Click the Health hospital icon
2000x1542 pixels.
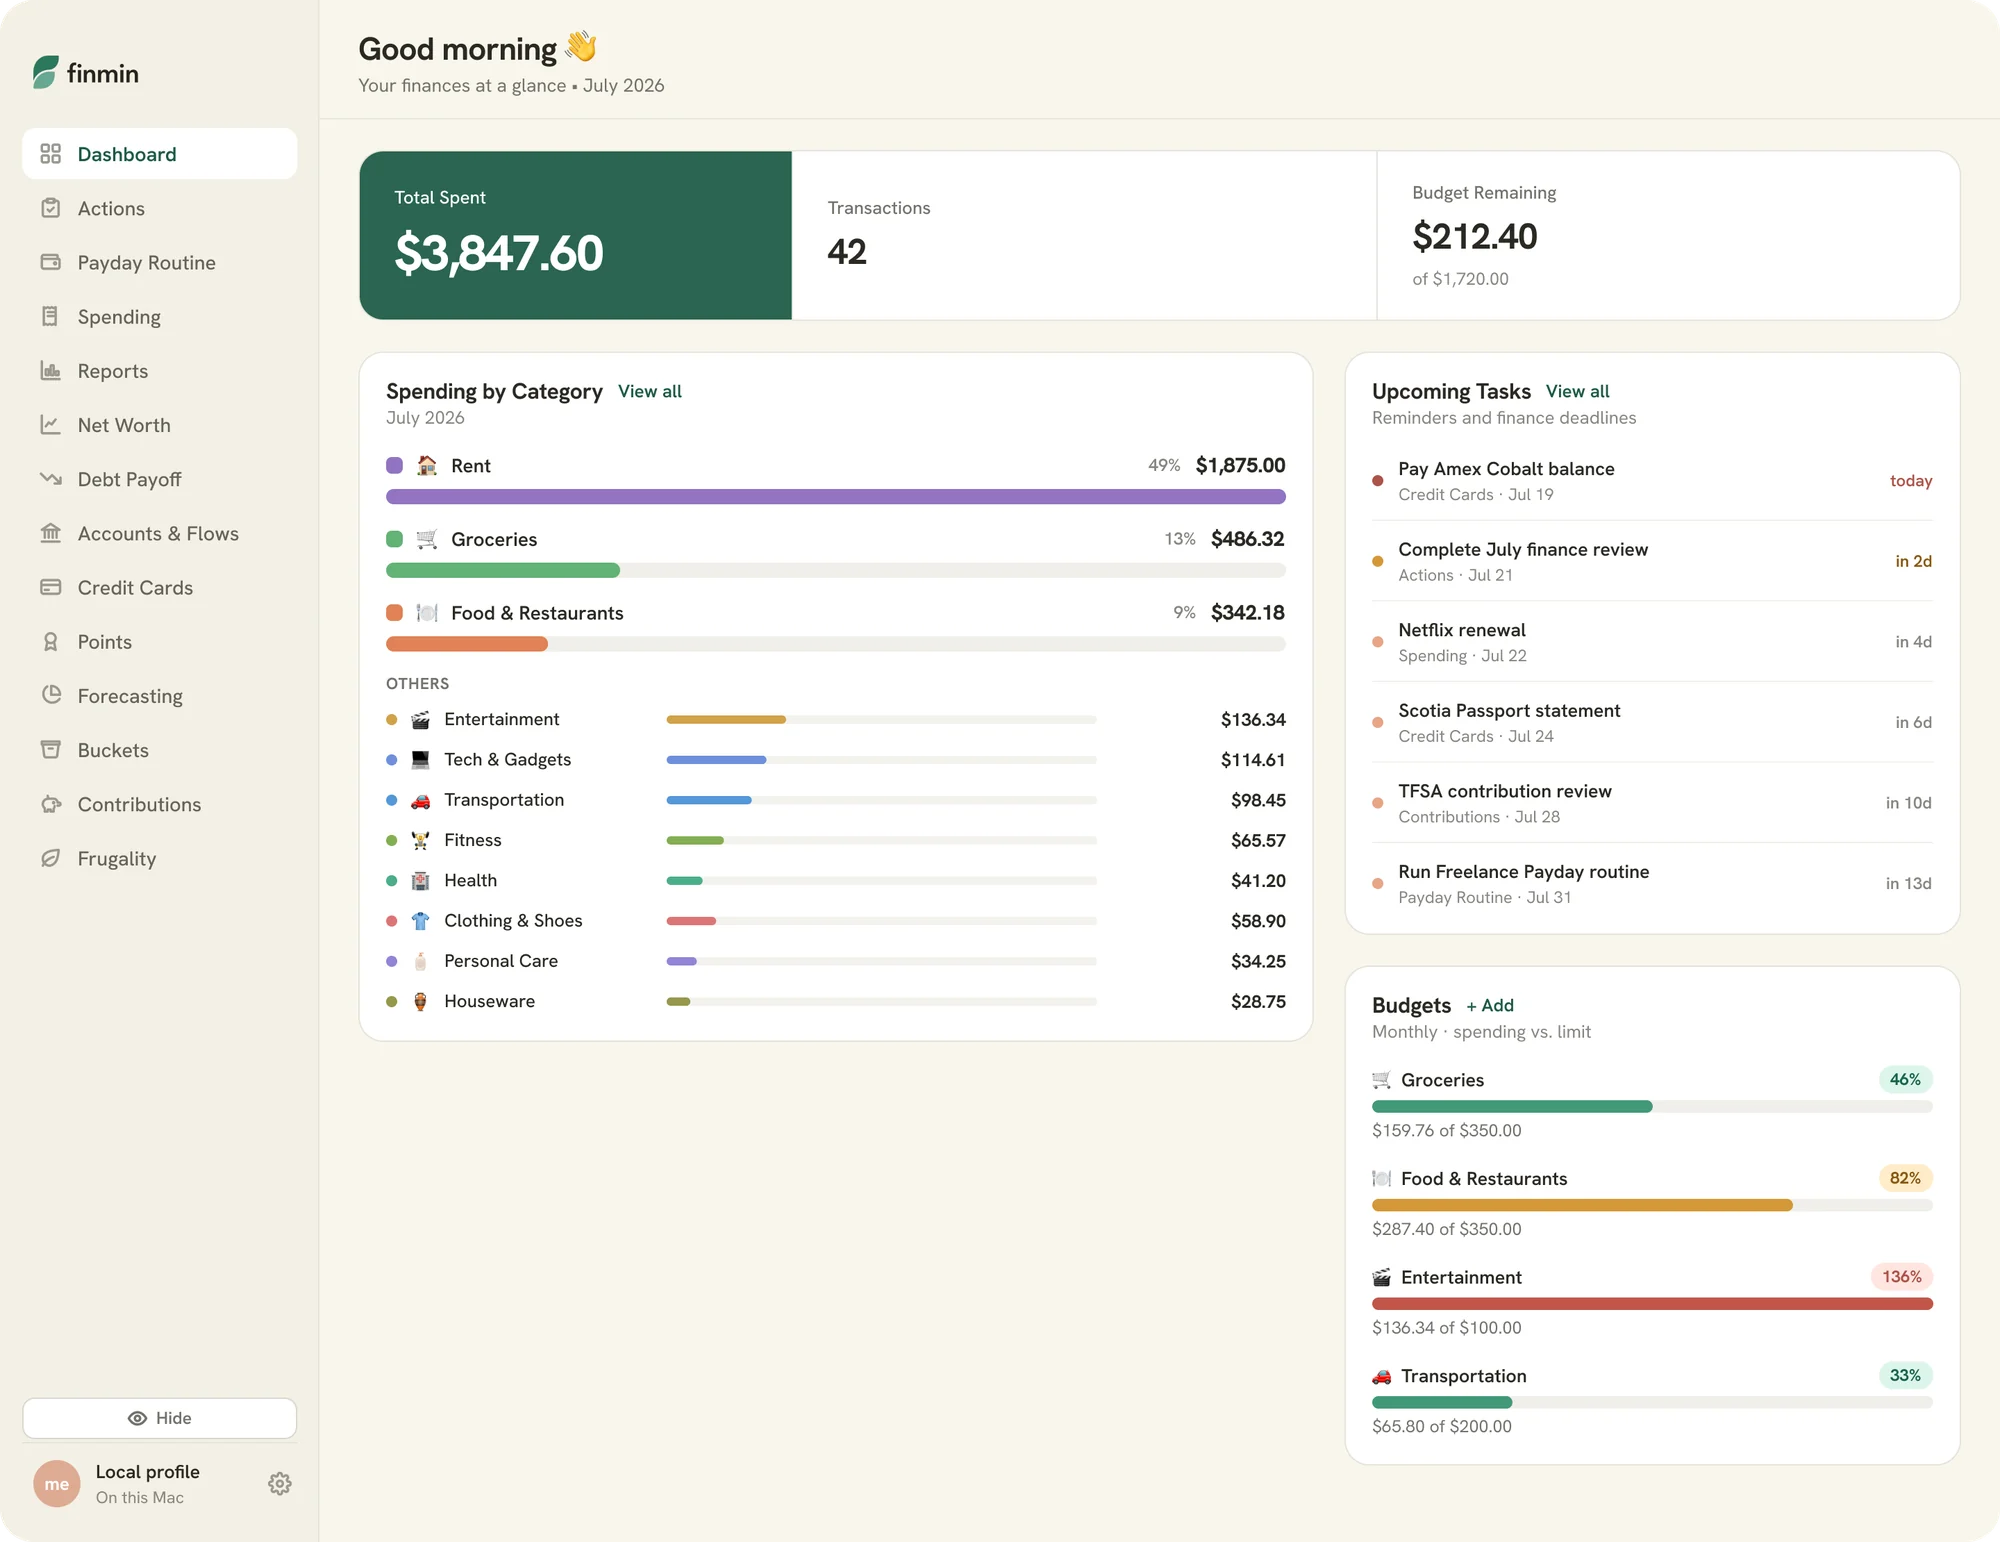[421, 880]
